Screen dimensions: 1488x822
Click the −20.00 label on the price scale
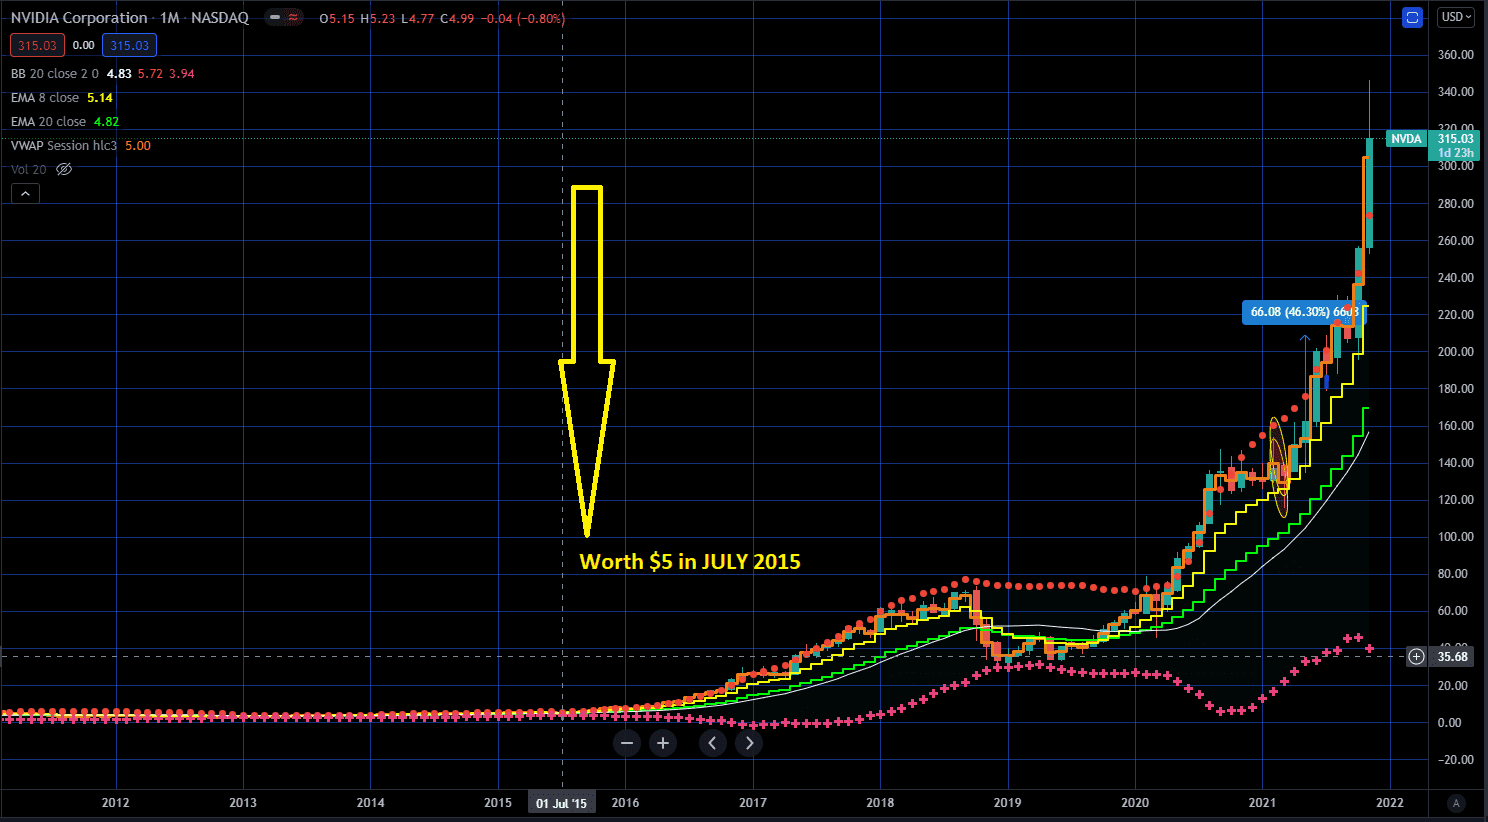(x=1454, y=760)
